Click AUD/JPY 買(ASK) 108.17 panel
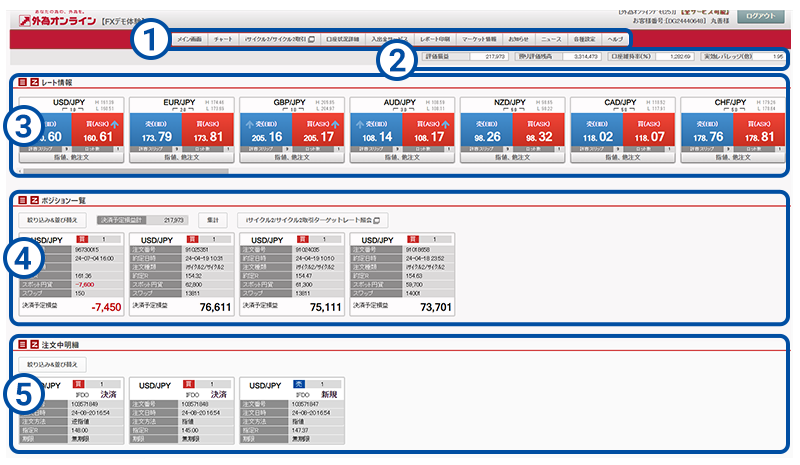800x465 pixels. [x=428, y=130]
